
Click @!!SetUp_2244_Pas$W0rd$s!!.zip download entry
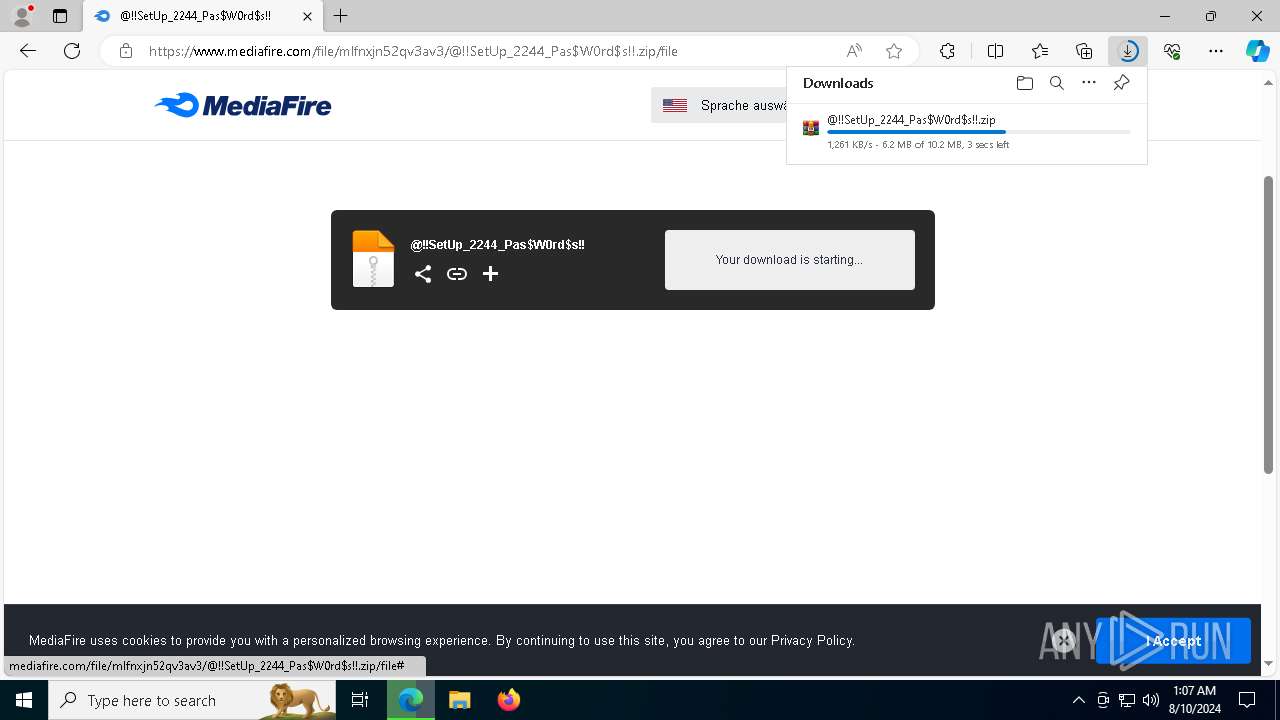pyautogui.click(x=911, y=120)
